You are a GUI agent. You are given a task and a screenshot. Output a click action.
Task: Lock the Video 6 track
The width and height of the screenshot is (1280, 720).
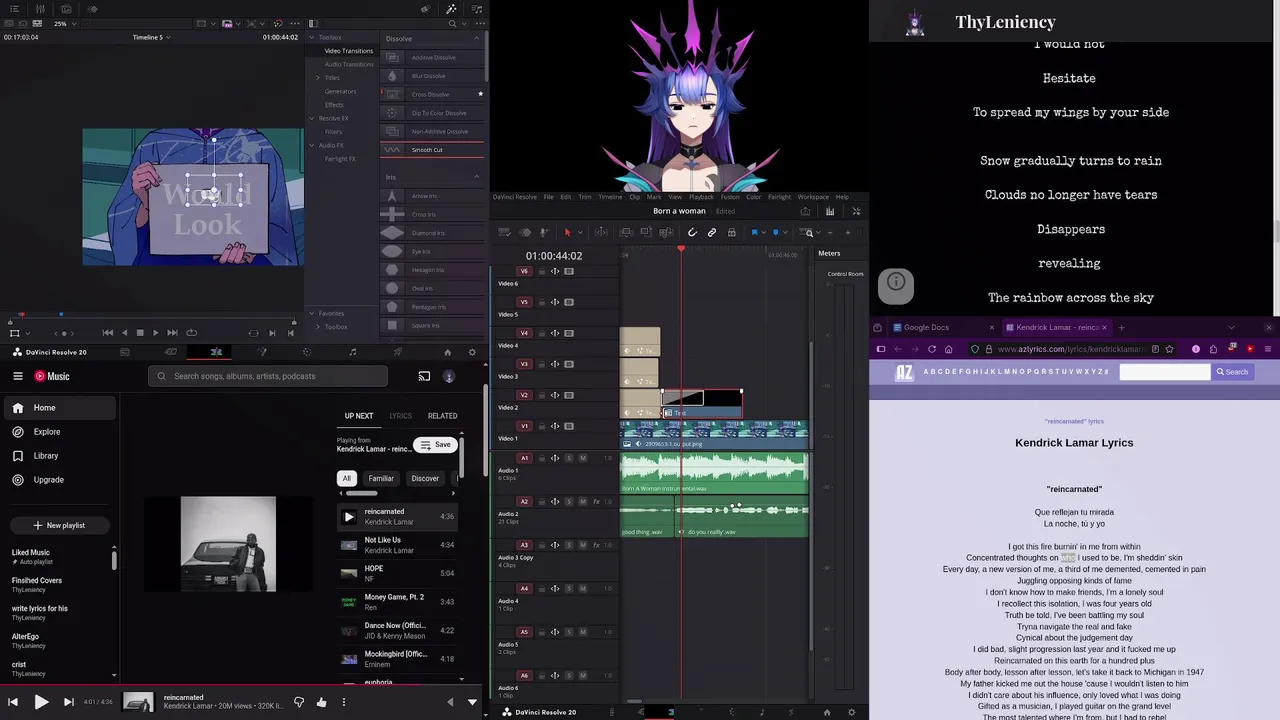[x=542, y=271]
